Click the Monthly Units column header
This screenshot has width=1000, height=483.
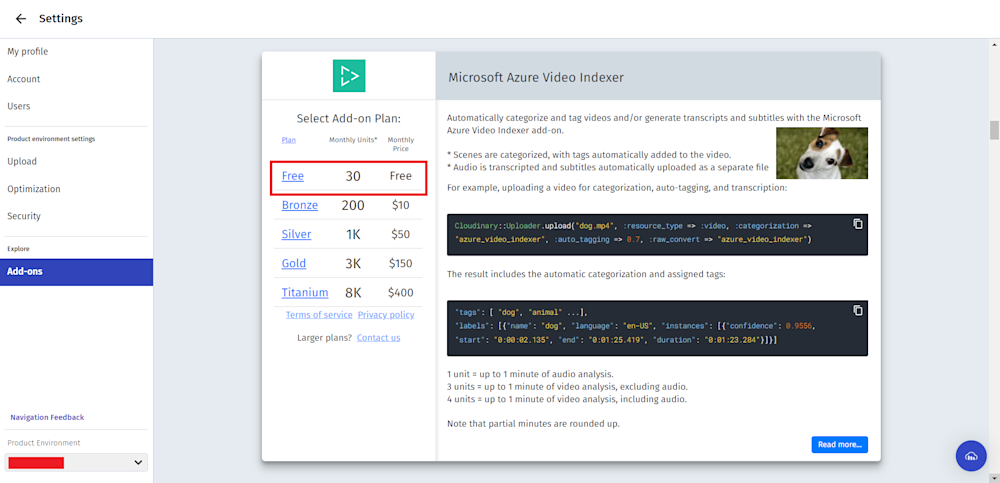353,140
